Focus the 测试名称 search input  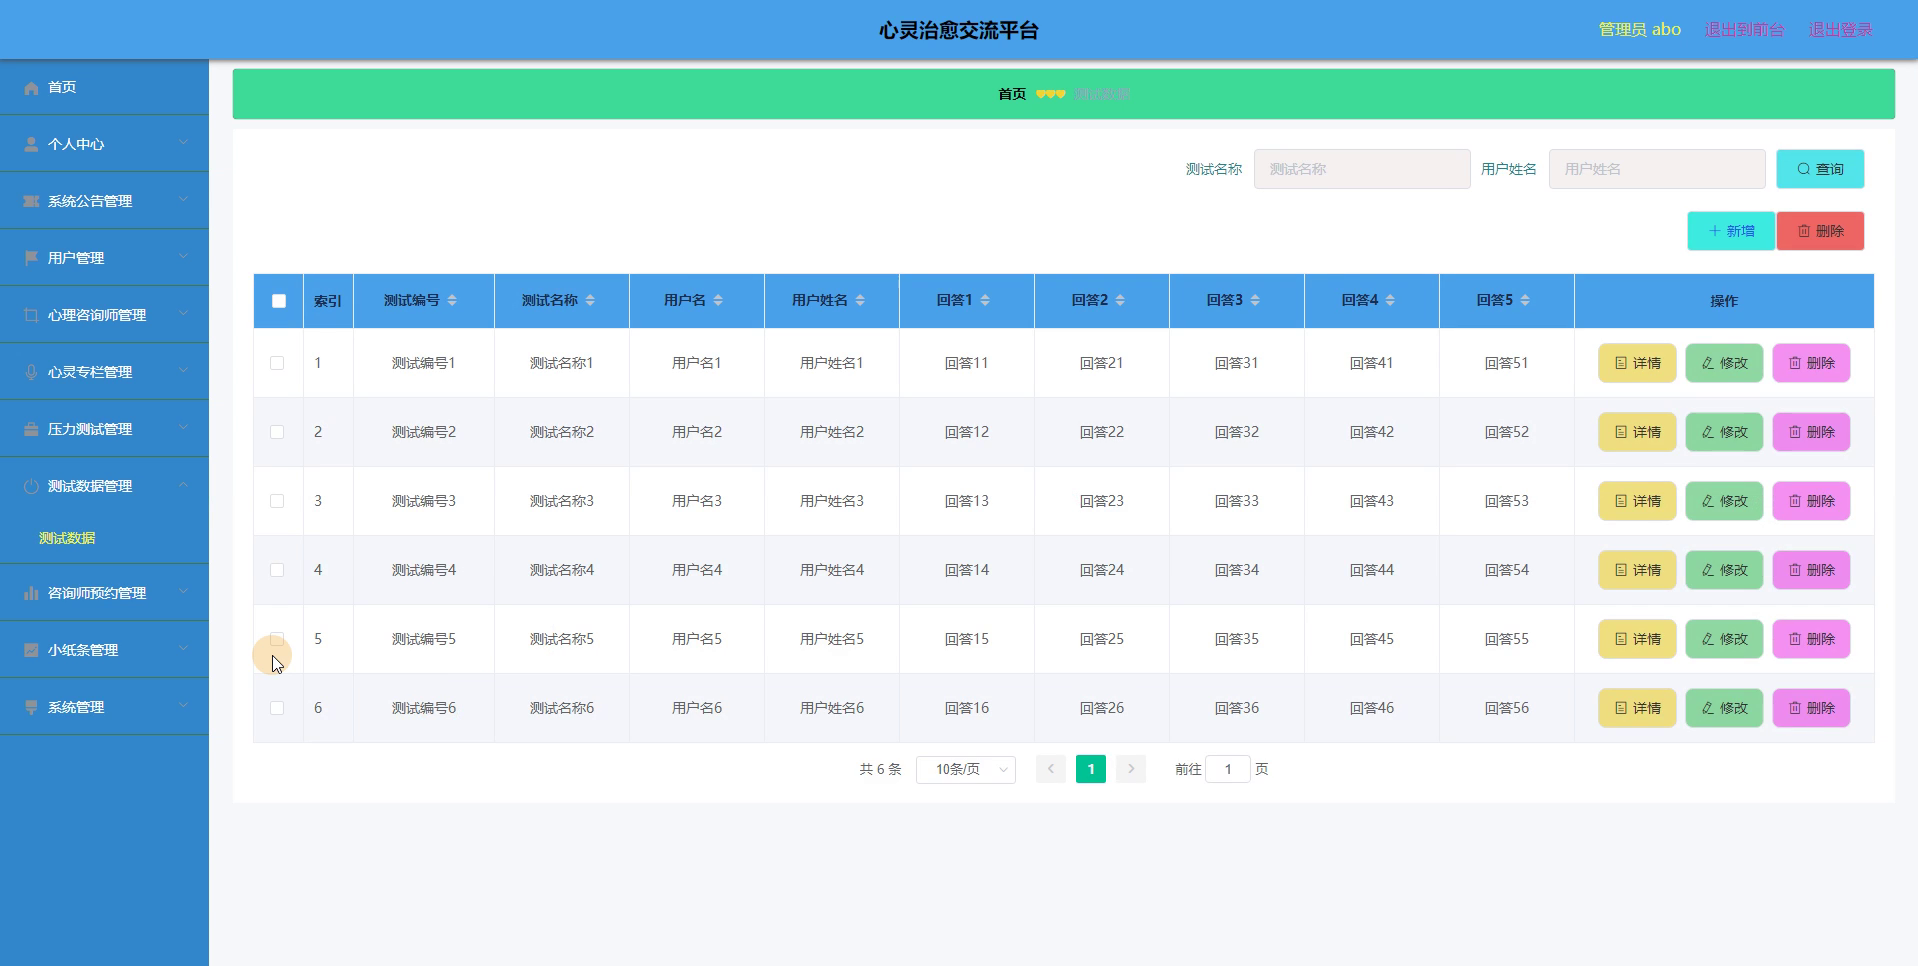(1362, 169)
